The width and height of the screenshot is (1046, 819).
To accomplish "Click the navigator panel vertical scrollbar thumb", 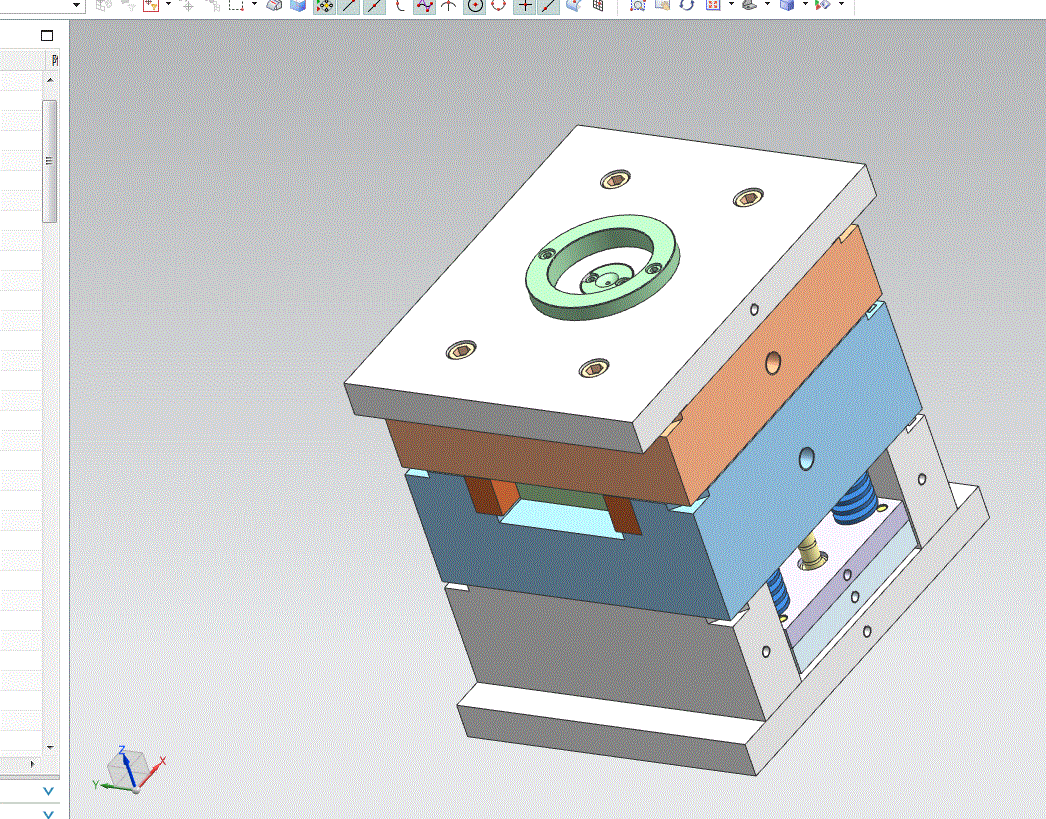I will click(x=49, y=160).
